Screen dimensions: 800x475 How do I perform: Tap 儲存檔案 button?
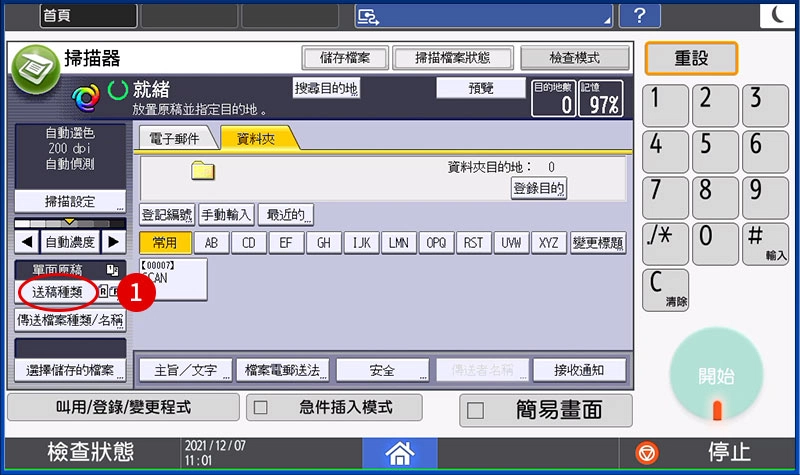345,58
